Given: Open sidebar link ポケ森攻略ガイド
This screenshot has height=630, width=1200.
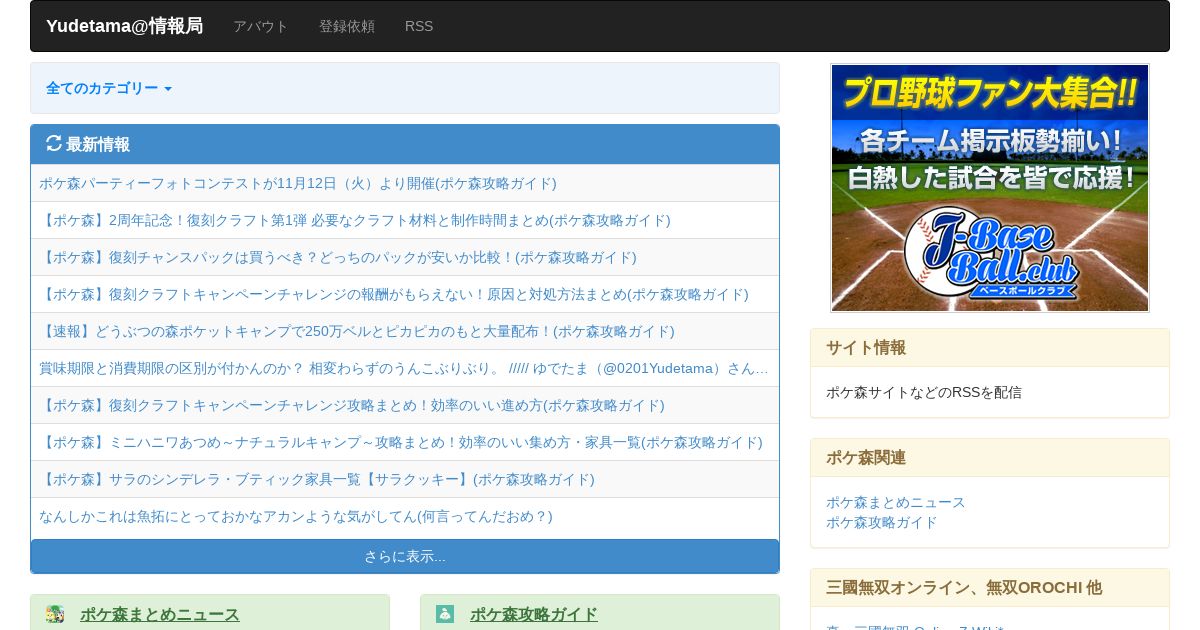Looking at the screenshot, I should (882, 522).
